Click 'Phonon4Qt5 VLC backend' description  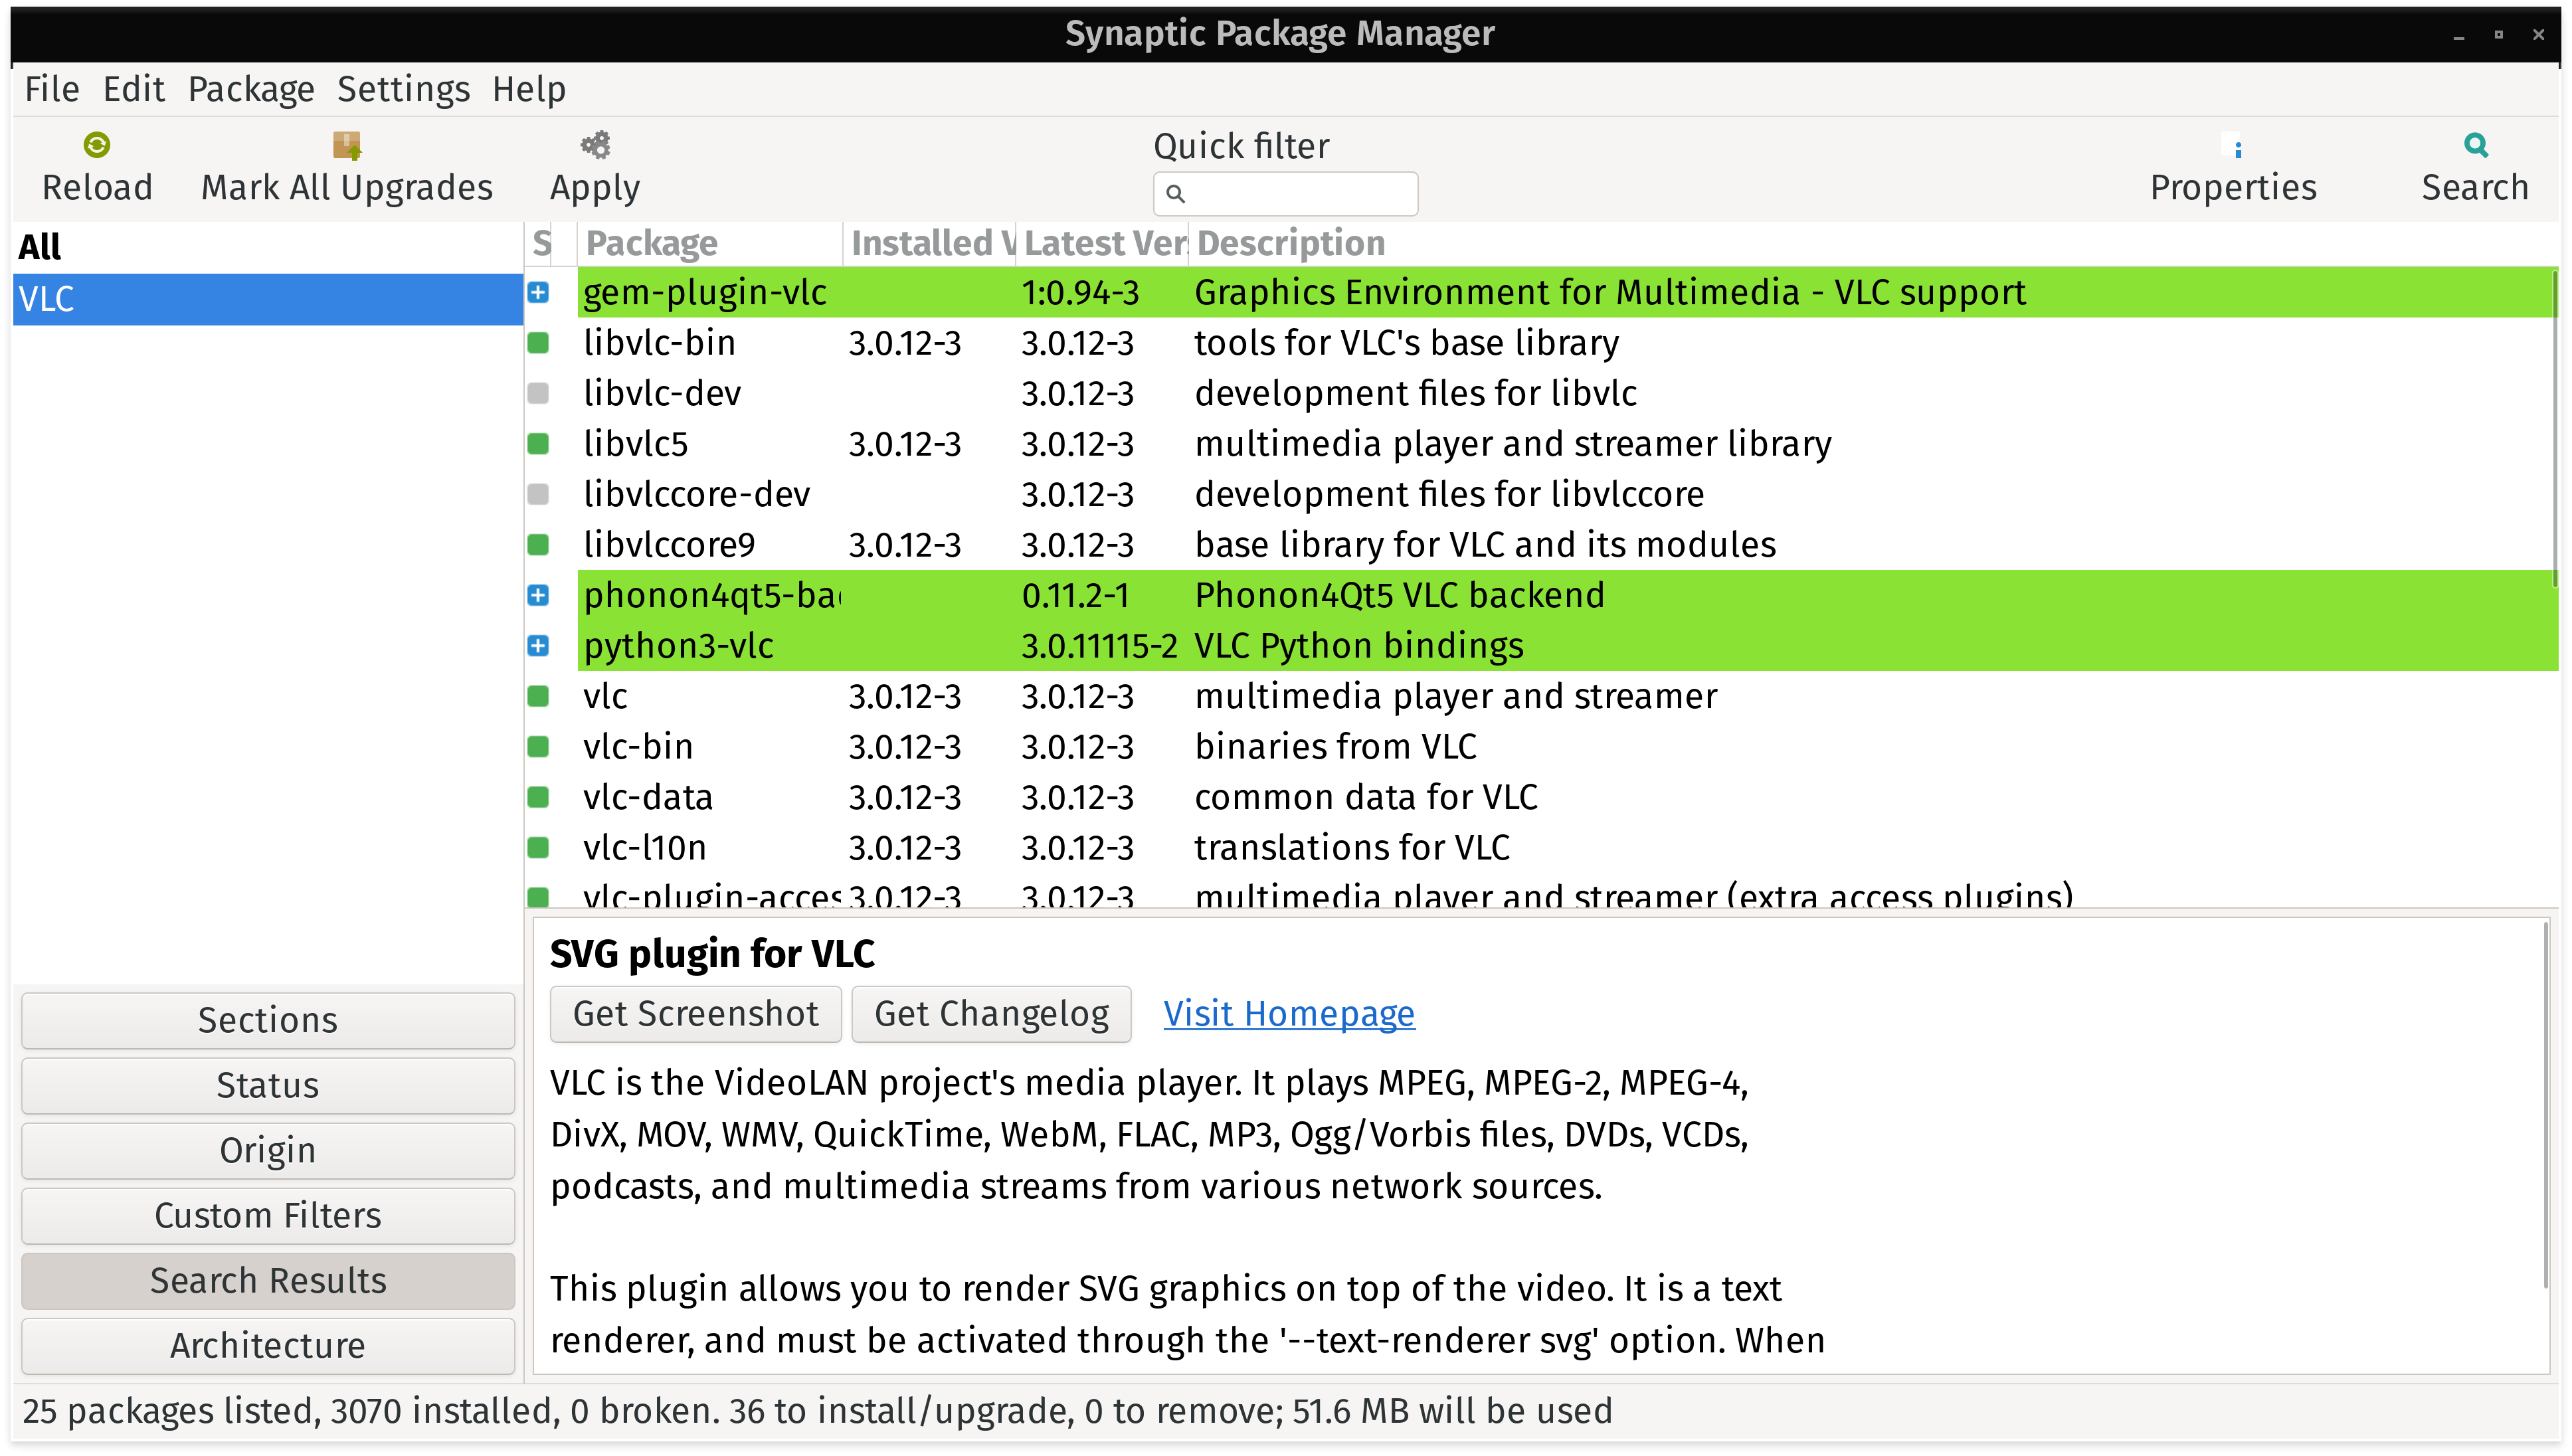click(x=1400, y=595)
